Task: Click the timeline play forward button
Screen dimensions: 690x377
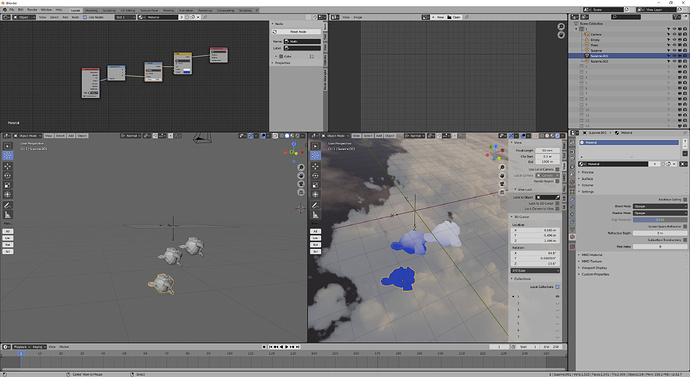Action: [x=287, y=347]
